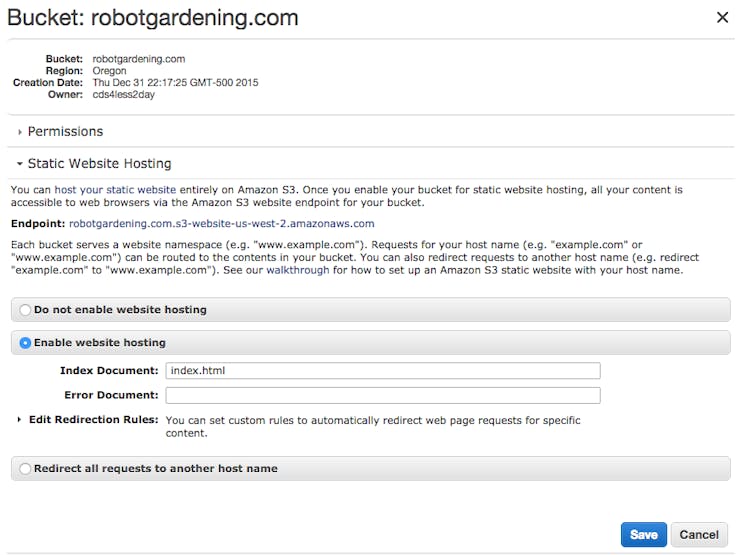Click the Permissions section header

tap(65, 131)
